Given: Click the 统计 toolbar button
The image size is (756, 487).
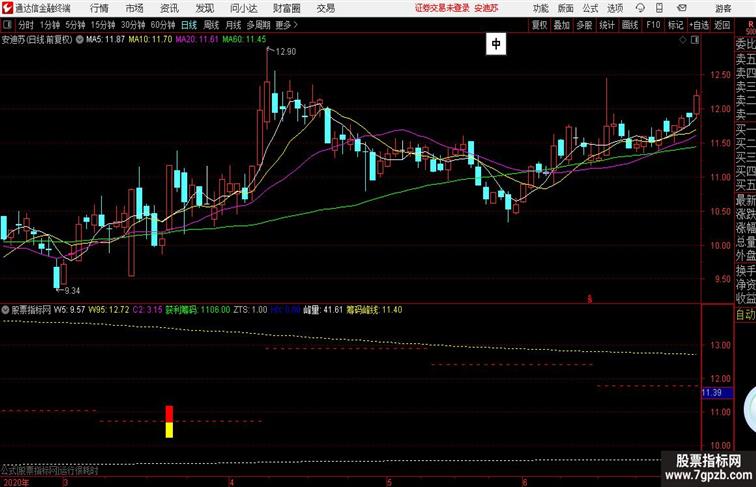Looking at the screenshot, I should coord(607,25).
